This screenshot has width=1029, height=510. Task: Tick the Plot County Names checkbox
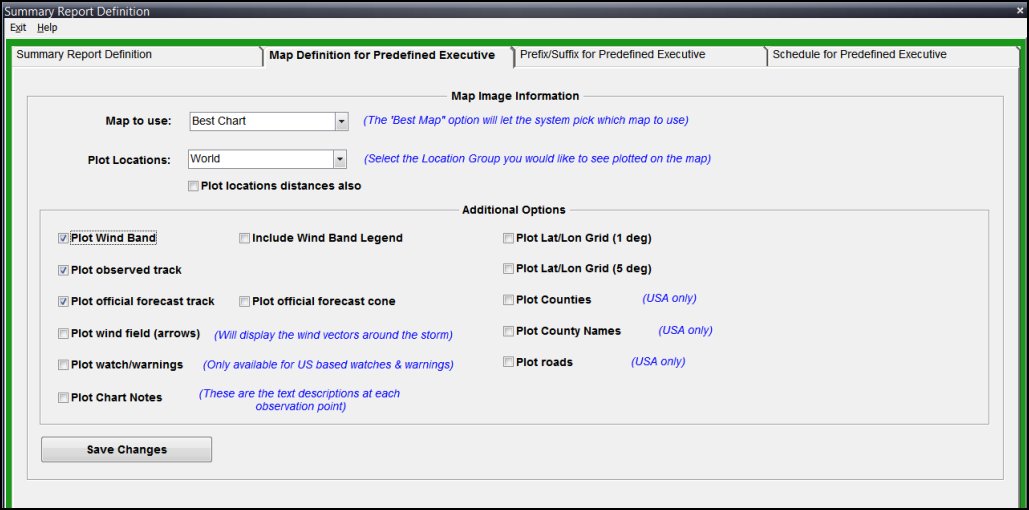click(x=509, y=331)
